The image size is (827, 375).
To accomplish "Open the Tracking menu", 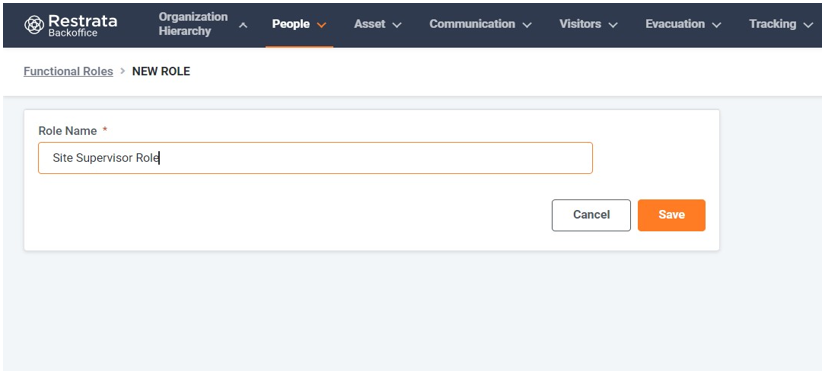I will pyautogui.click(x=773, y=24).
